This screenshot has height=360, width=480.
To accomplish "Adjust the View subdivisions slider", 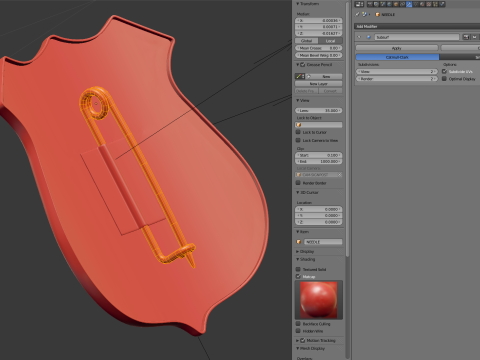I will coord(397,72).
